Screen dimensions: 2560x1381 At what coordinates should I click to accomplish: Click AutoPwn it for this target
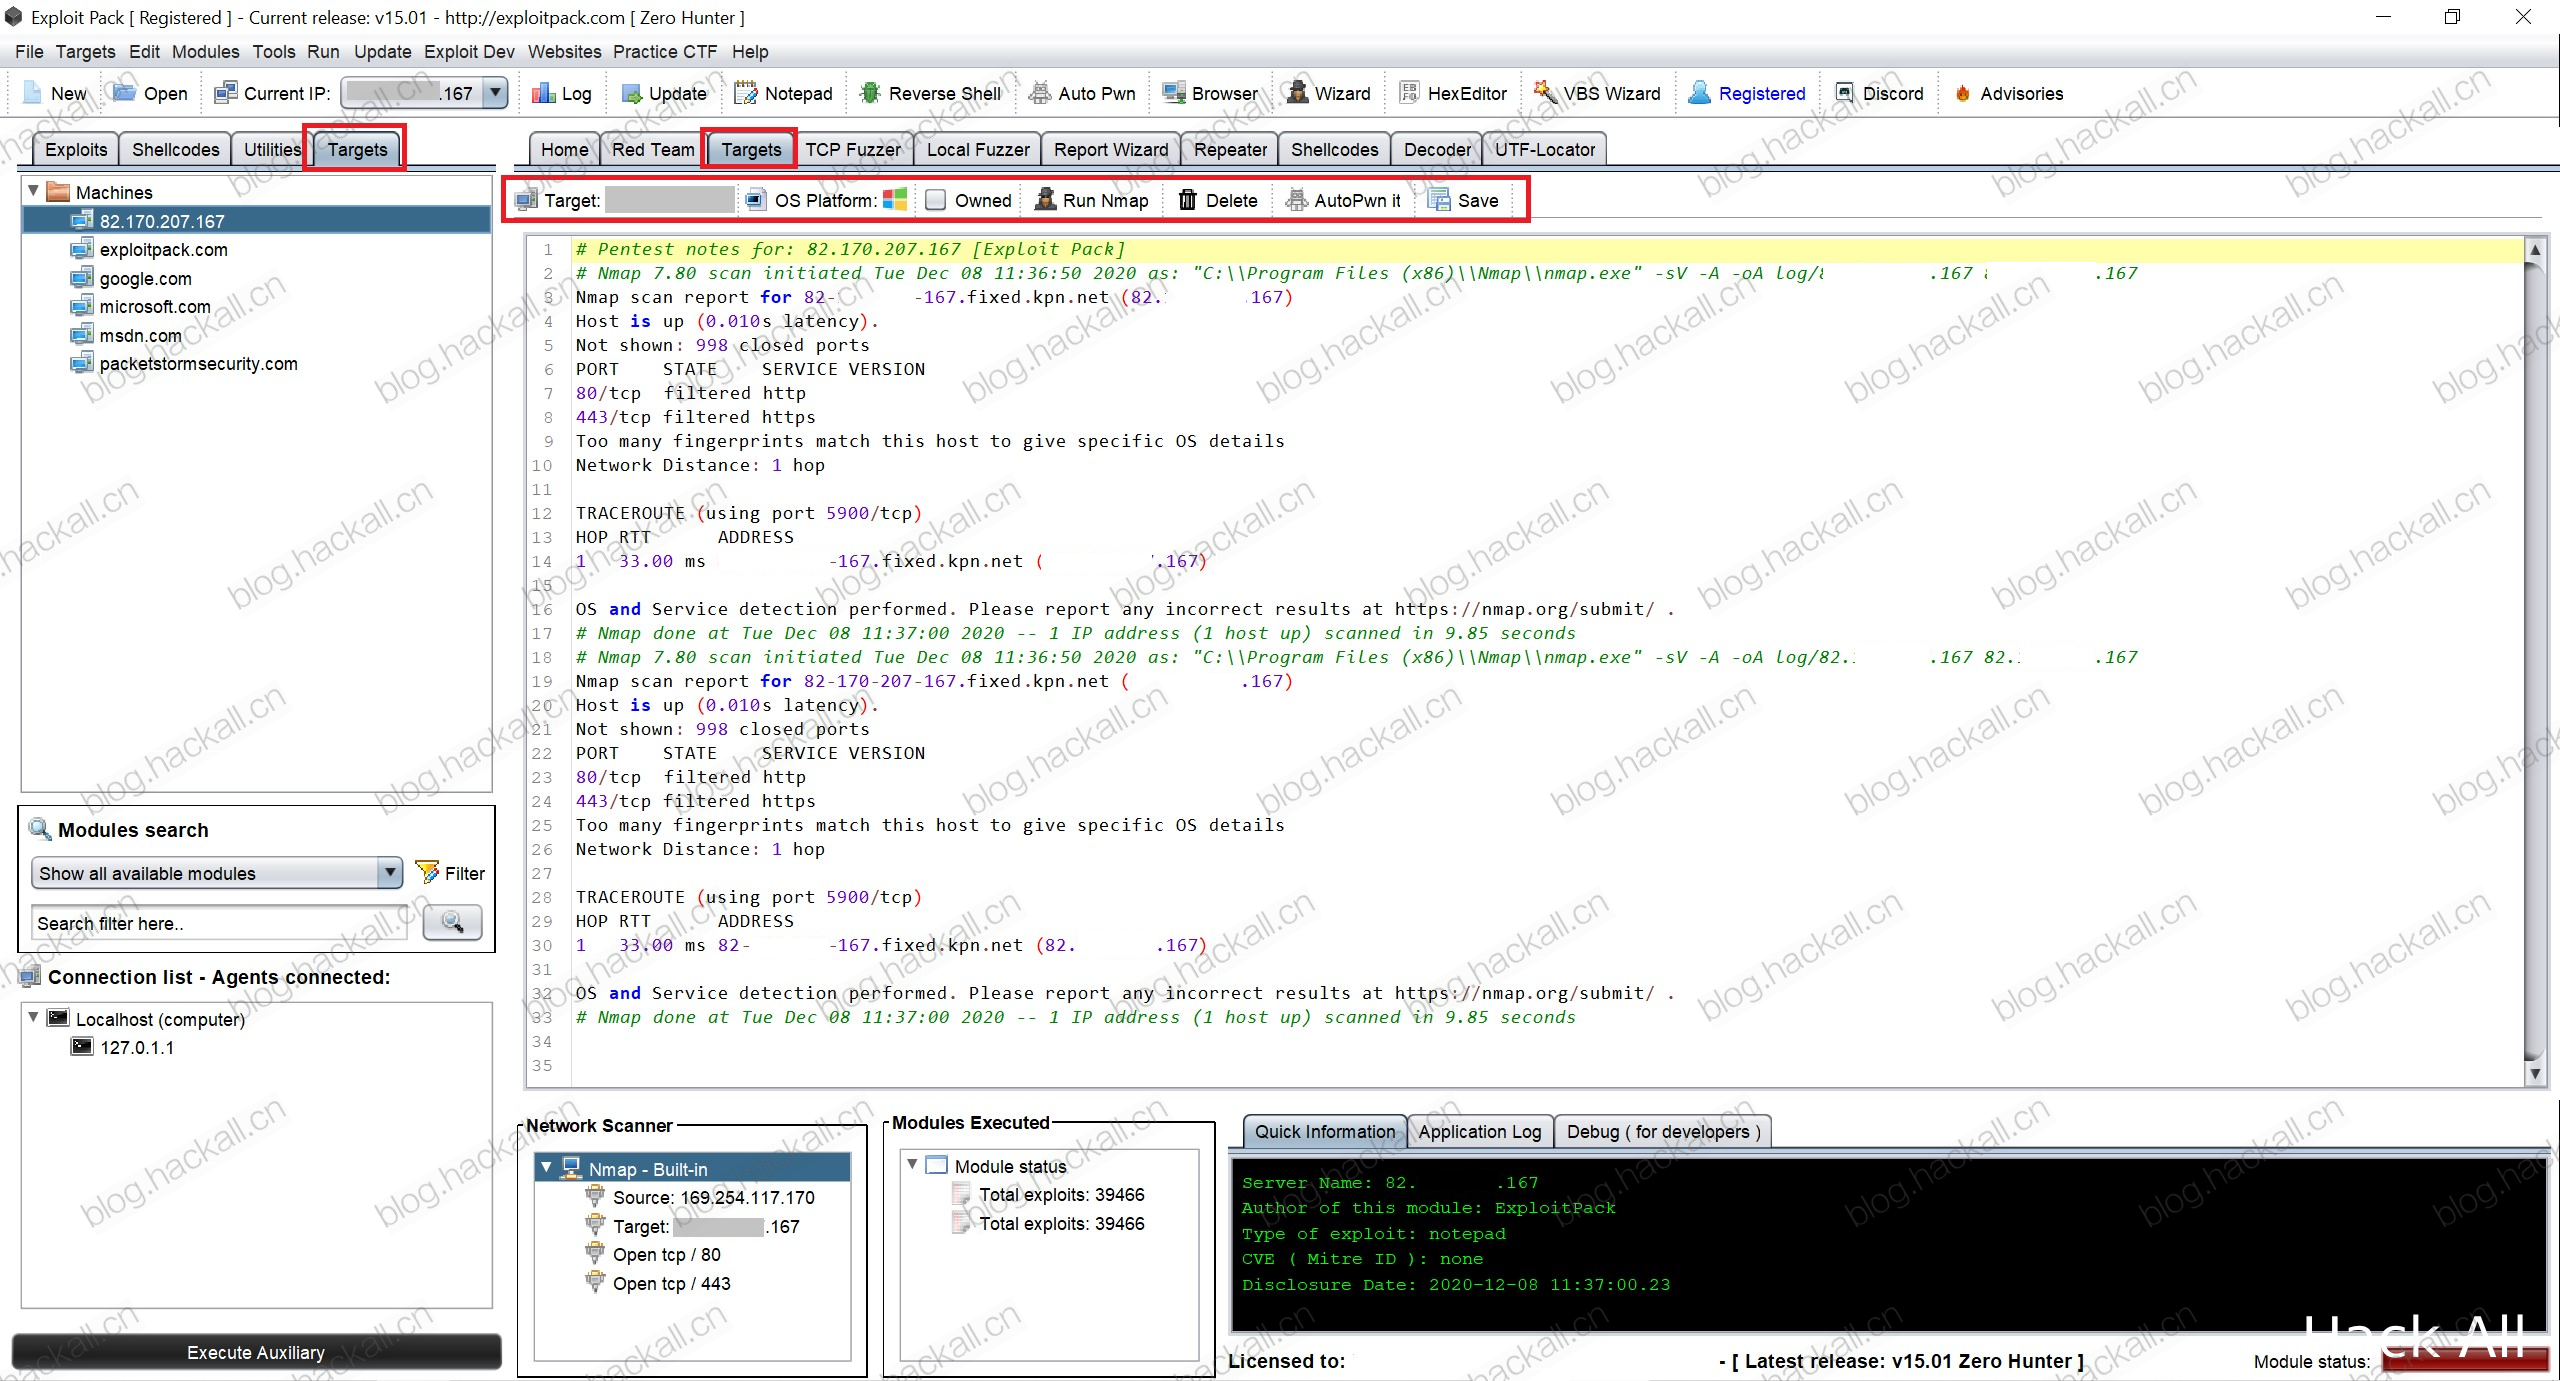[1343, 200]
